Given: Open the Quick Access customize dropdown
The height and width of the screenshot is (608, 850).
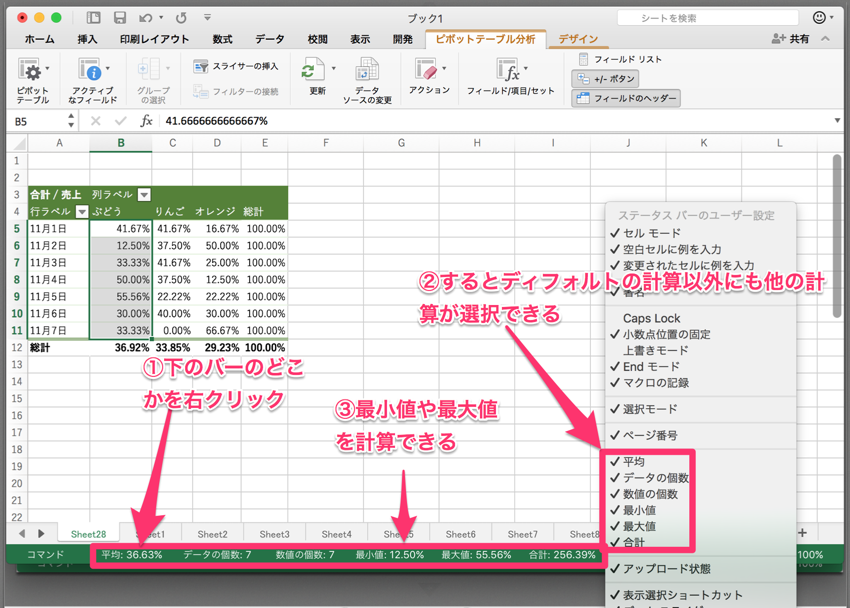Looking at the screenshot, I should (208, 18).
